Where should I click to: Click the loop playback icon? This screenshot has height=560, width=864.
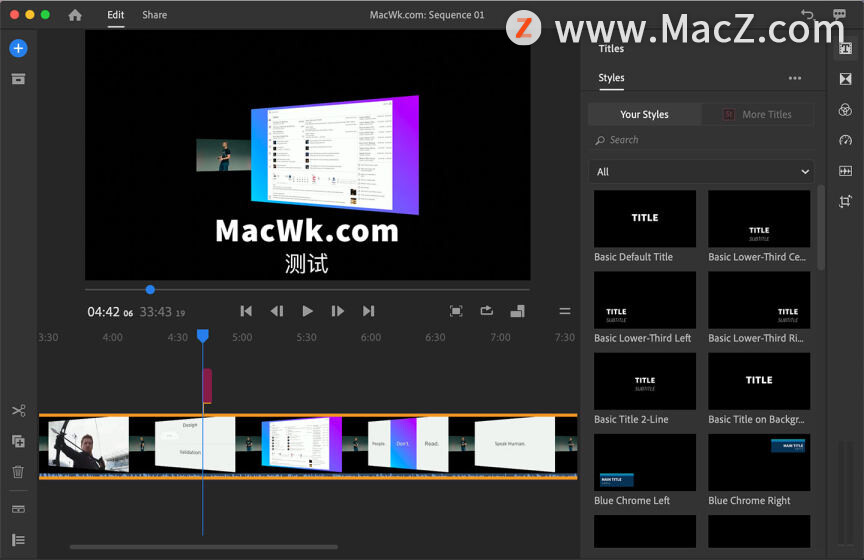pyautogui.click(x=487, y=311)
